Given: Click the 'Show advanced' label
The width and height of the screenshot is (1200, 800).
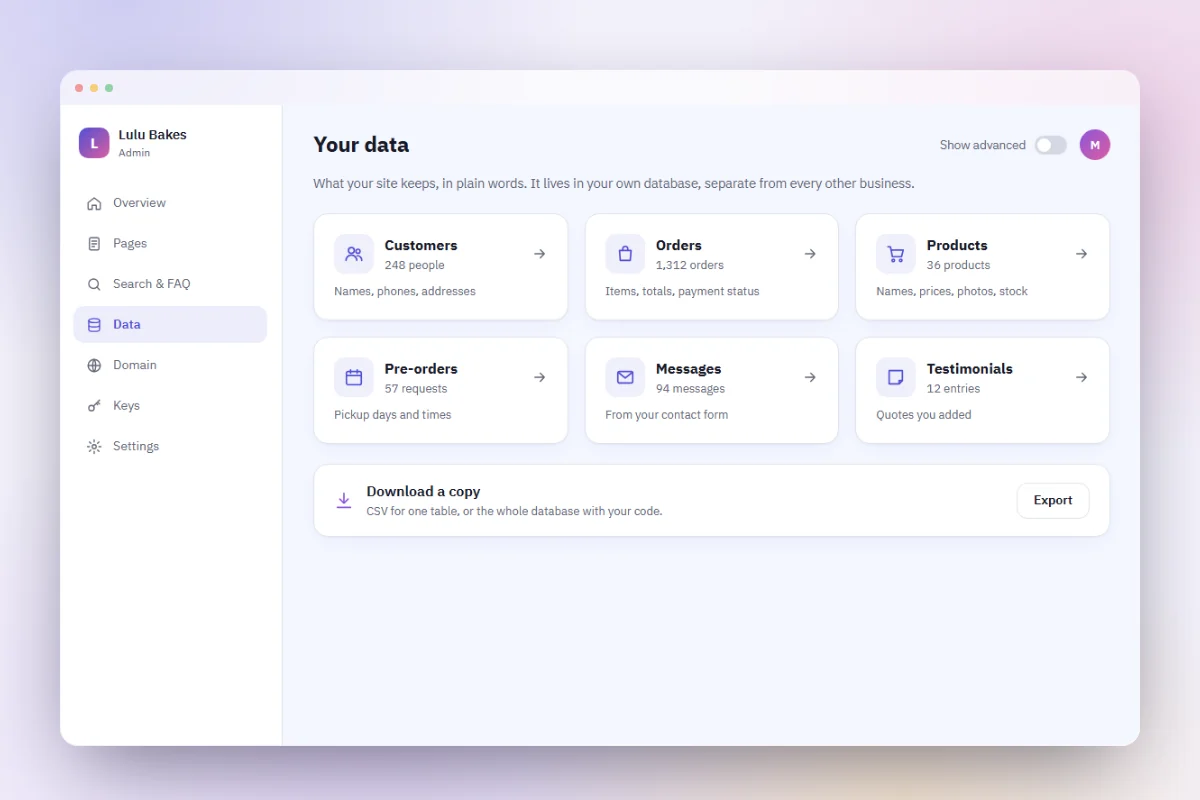Looking at the screenshot, I should tap(983, 145).
